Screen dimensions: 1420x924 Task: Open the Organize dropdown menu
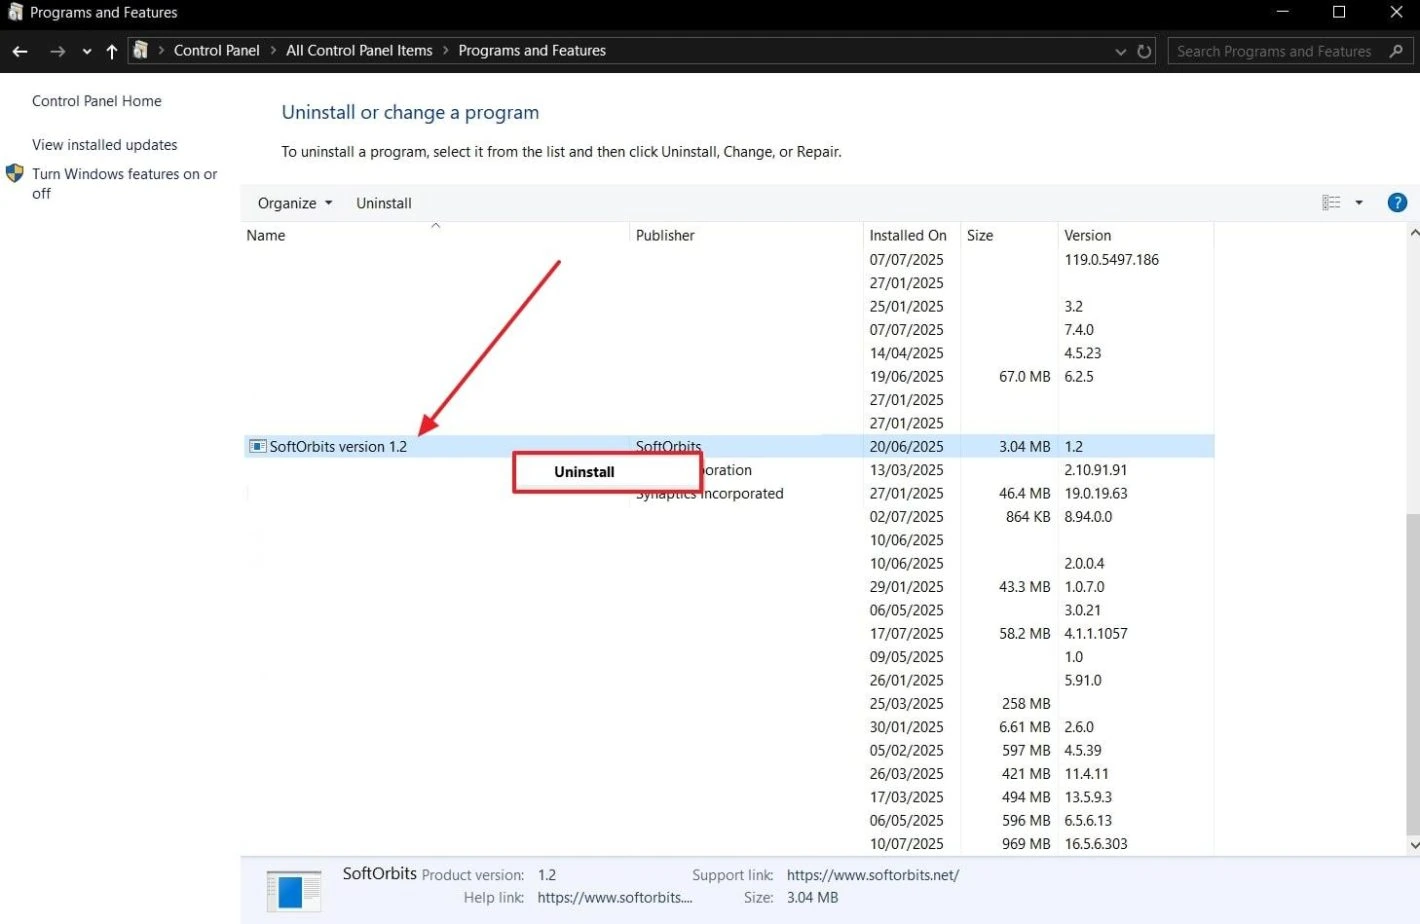point(294,203)
